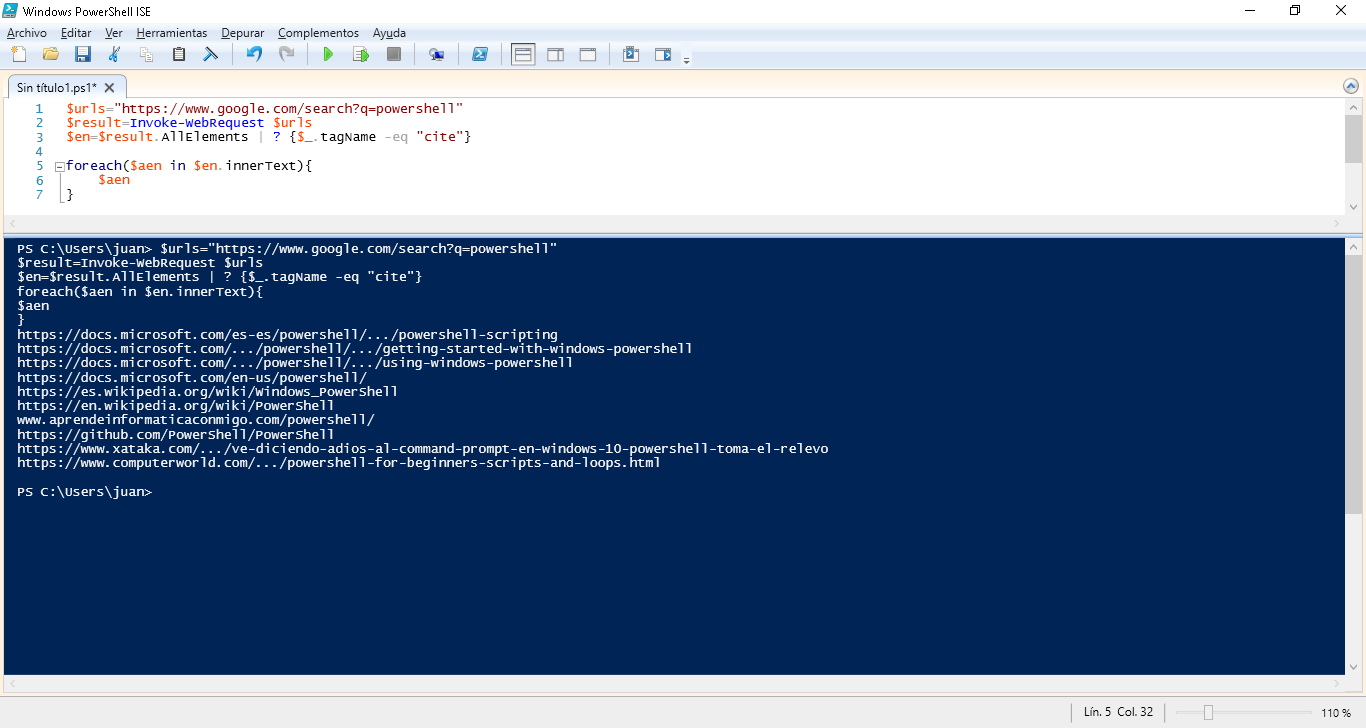Screen dimensions: 1366x728
Task: Maximize the script pane layout
Action: tap(588, 54)
